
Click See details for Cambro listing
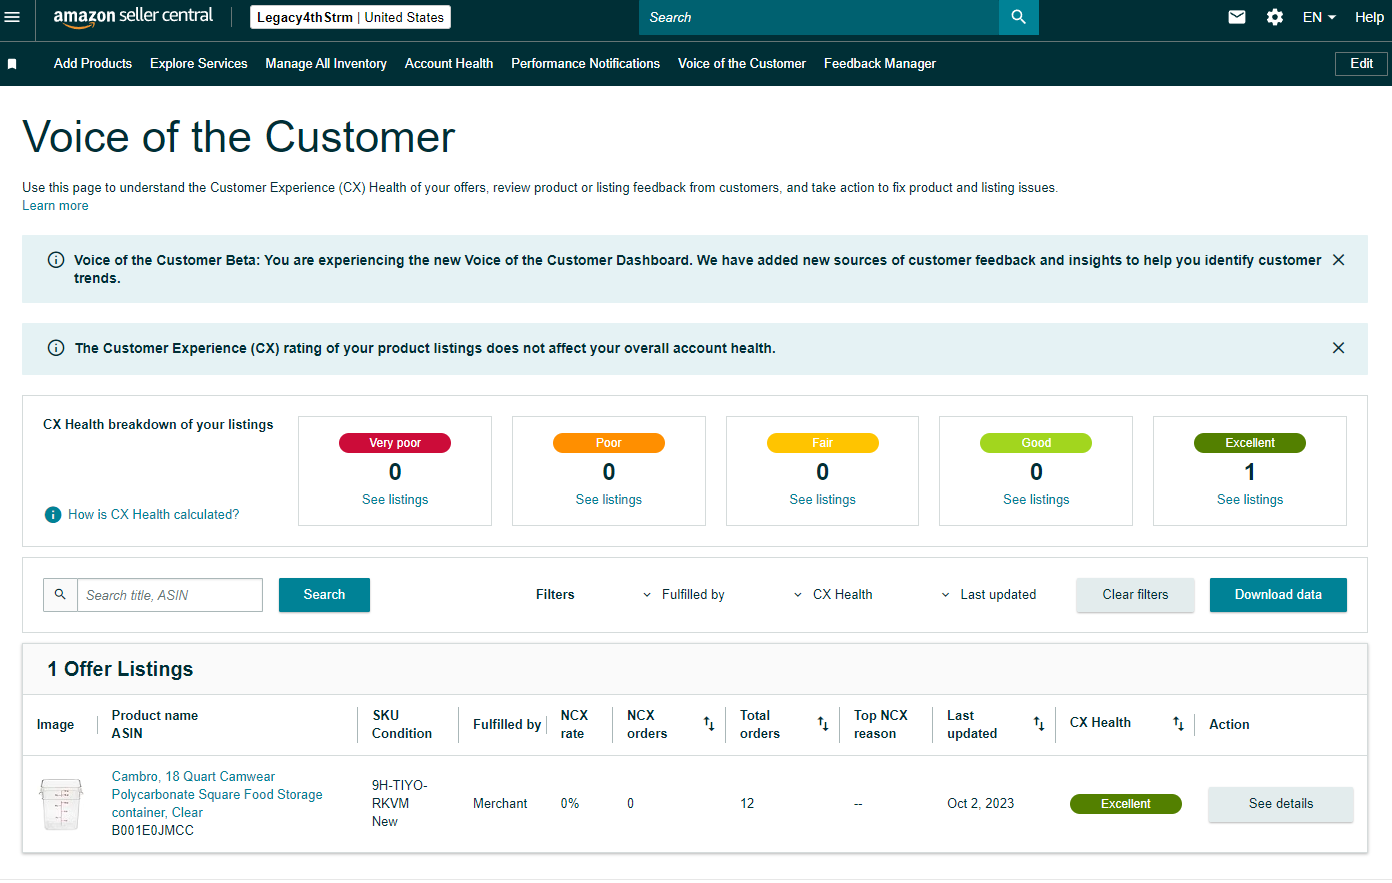tap(1281, 804)
